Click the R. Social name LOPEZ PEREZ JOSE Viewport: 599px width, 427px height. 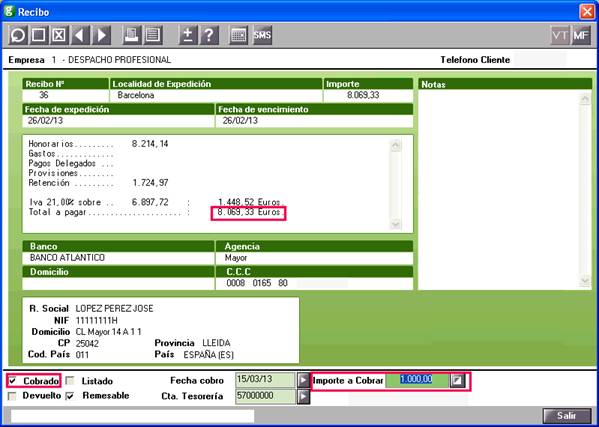pyautogui.click(x=115, y=309)
